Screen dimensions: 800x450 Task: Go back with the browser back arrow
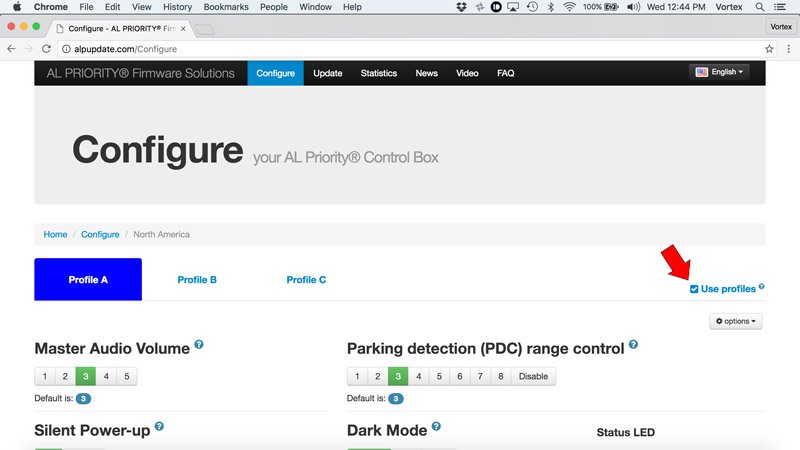click(x=11, y=49)
